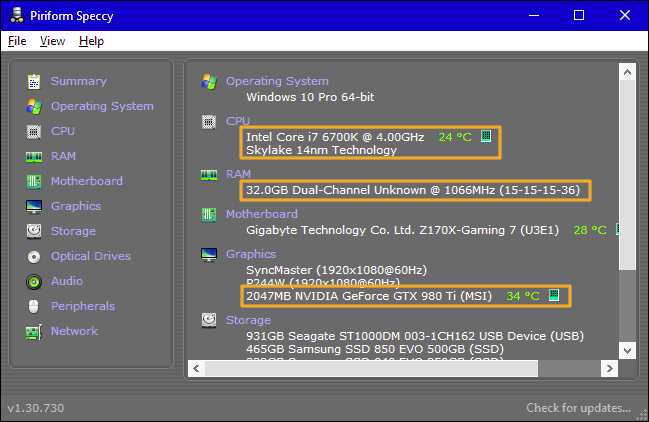Select Motherboard in the sidebar
The width and height of the screenshot is (649, 422).
point(87,181)
